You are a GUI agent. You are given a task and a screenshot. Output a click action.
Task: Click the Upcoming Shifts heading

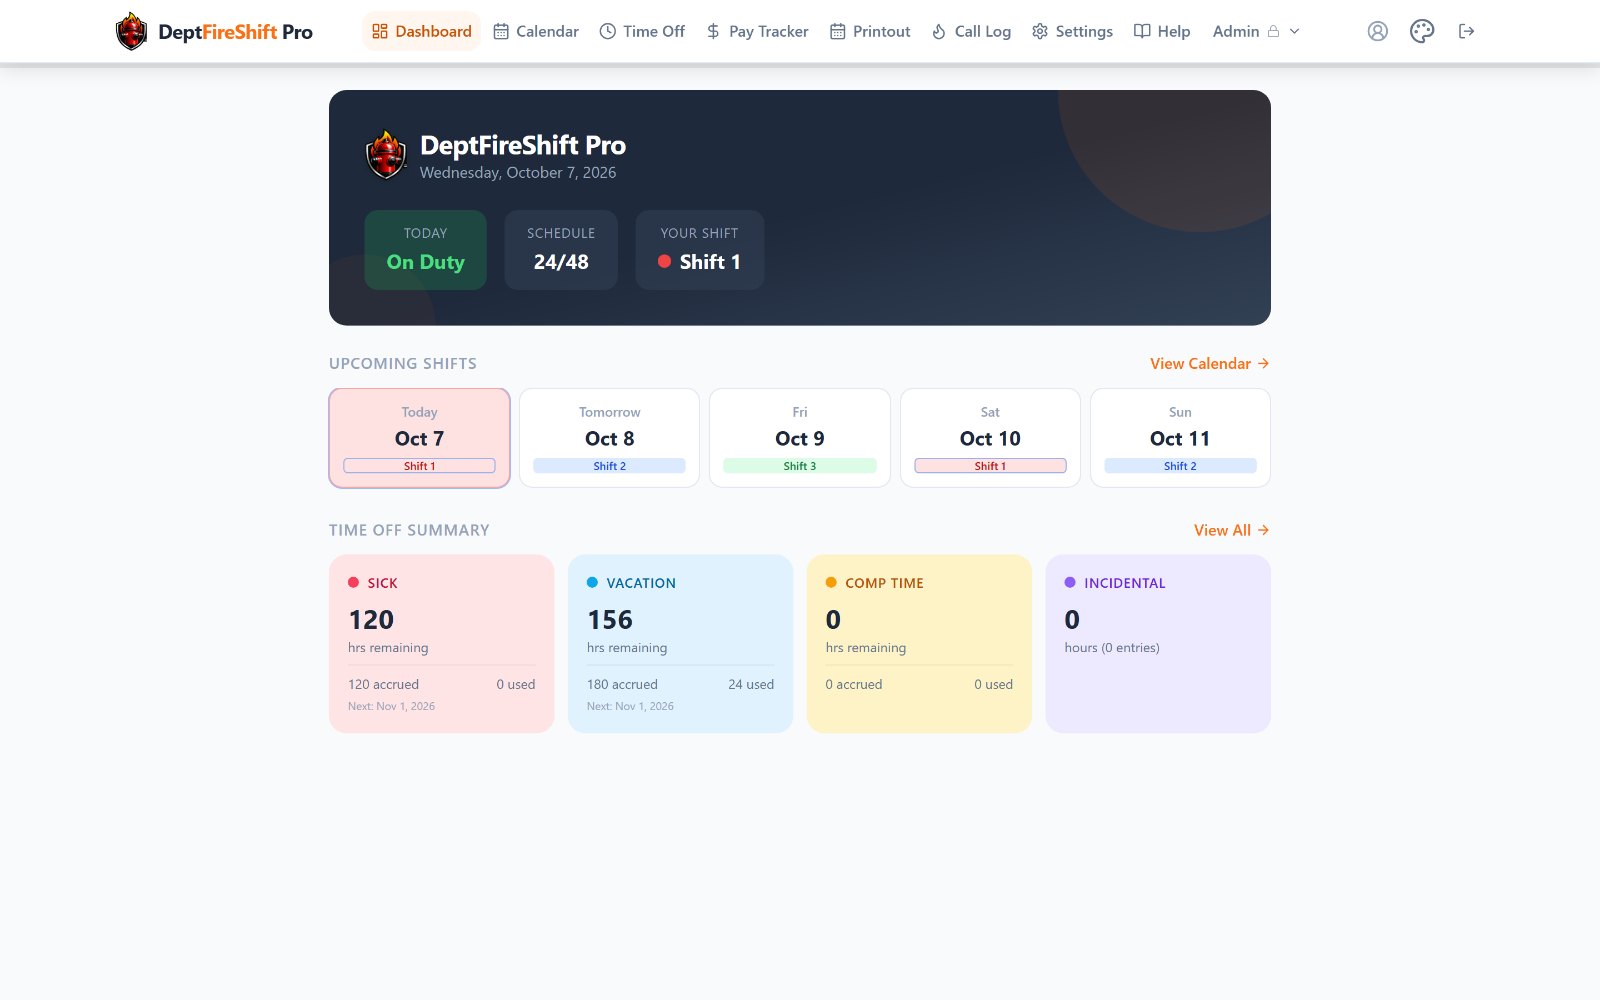coord(403,363)
